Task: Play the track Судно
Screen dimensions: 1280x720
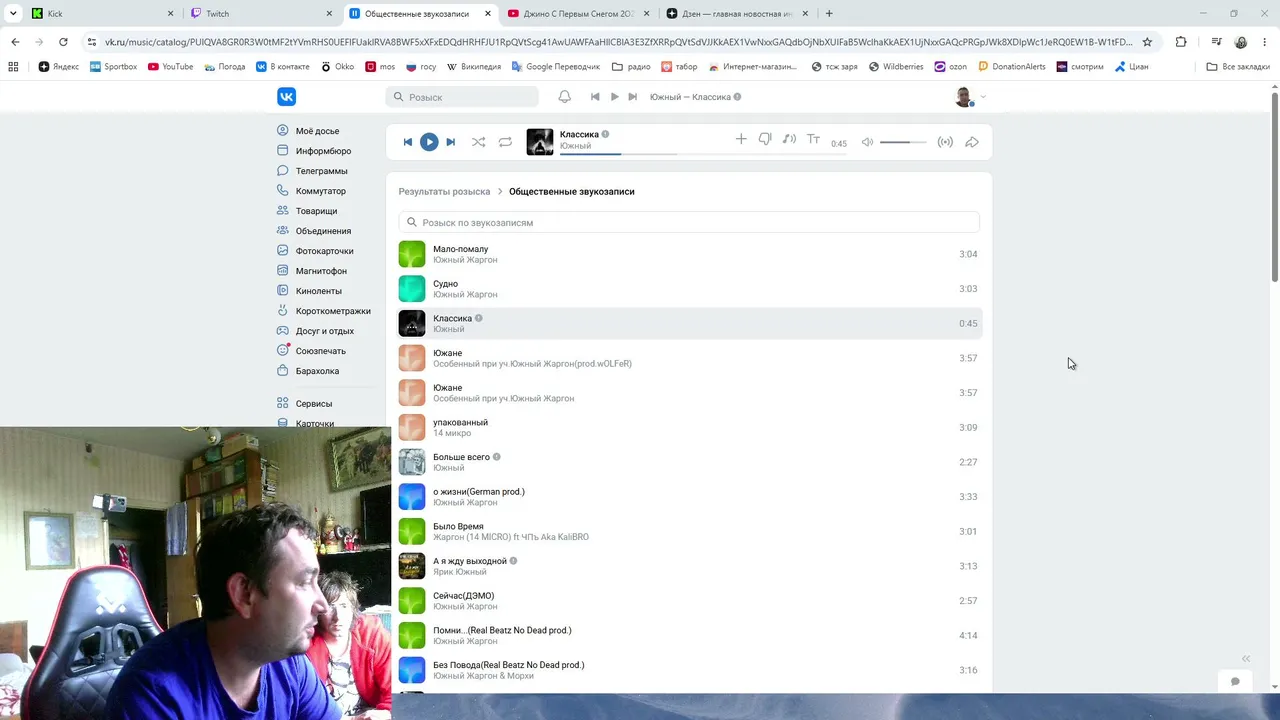Action: pyautogui.click(x=689, y=289)
